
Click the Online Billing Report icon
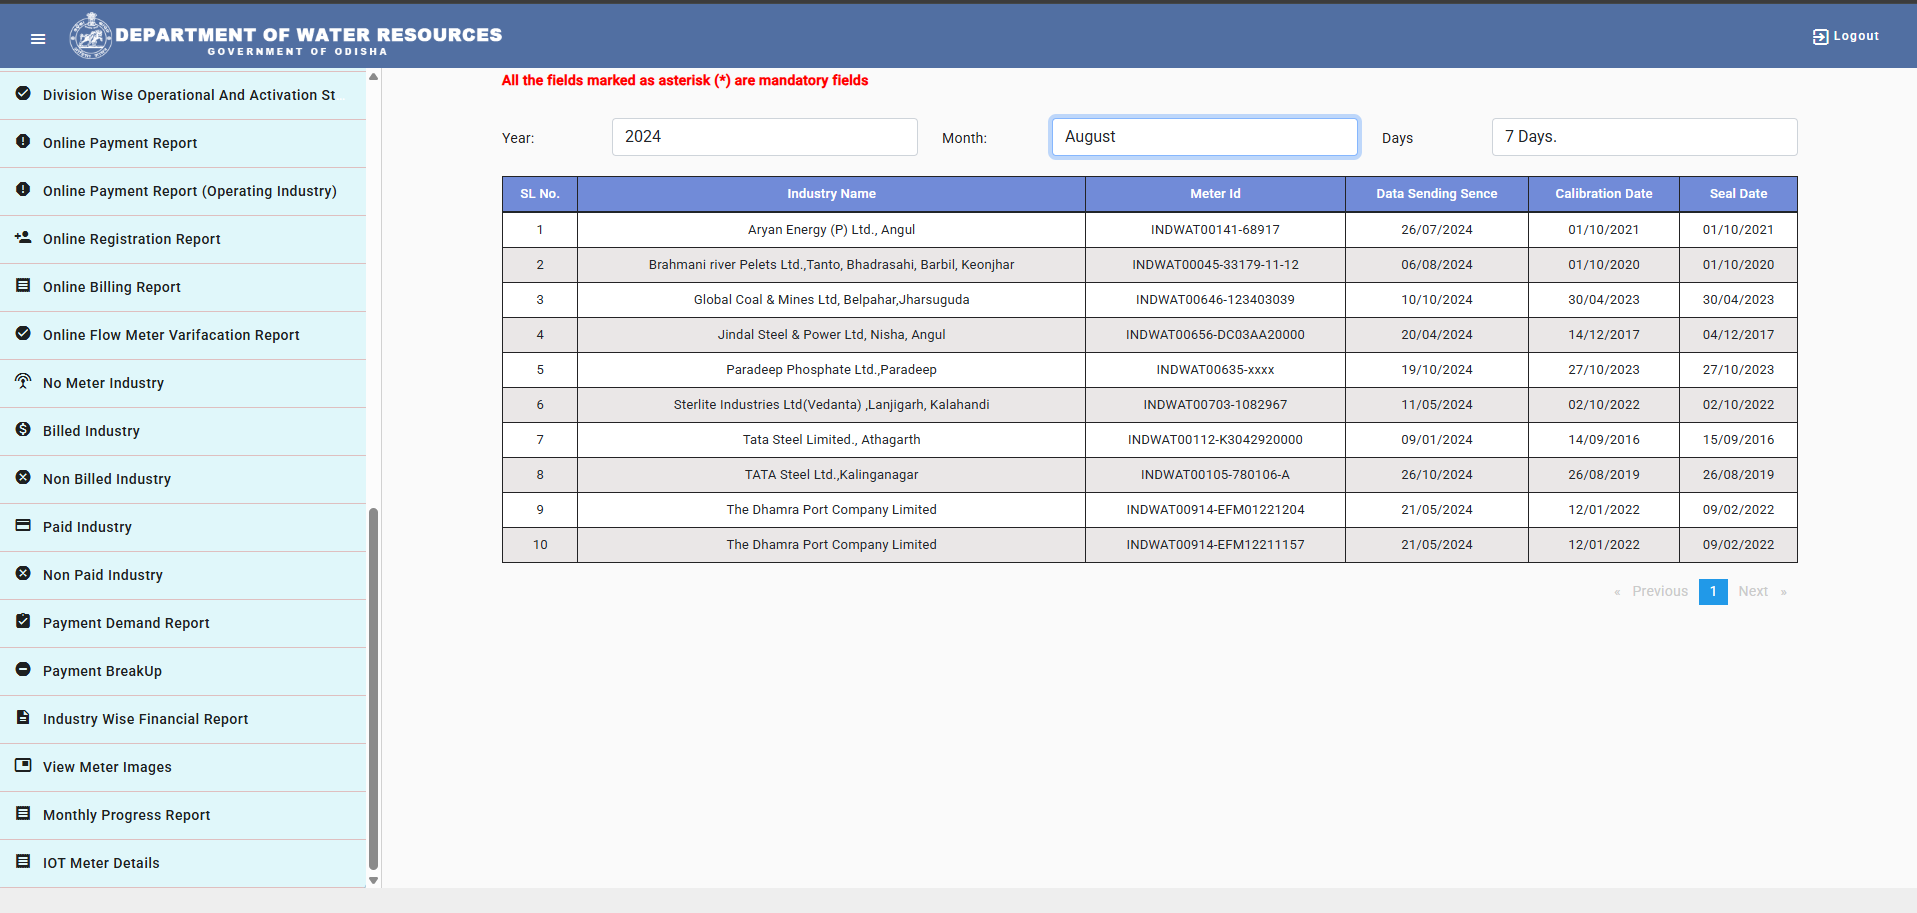23,285
